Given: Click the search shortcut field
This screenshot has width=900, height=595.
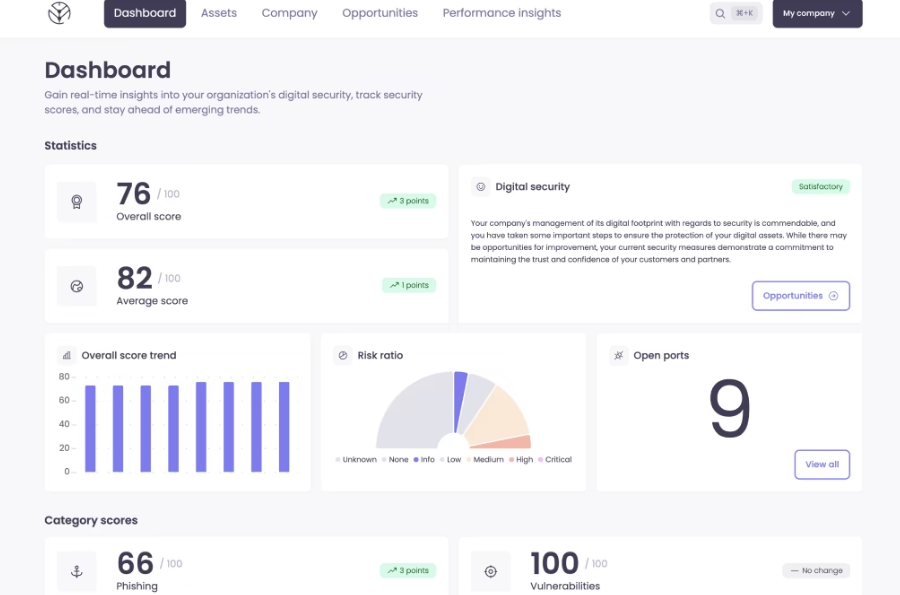Looking at the screenshot, I should 736,13.
